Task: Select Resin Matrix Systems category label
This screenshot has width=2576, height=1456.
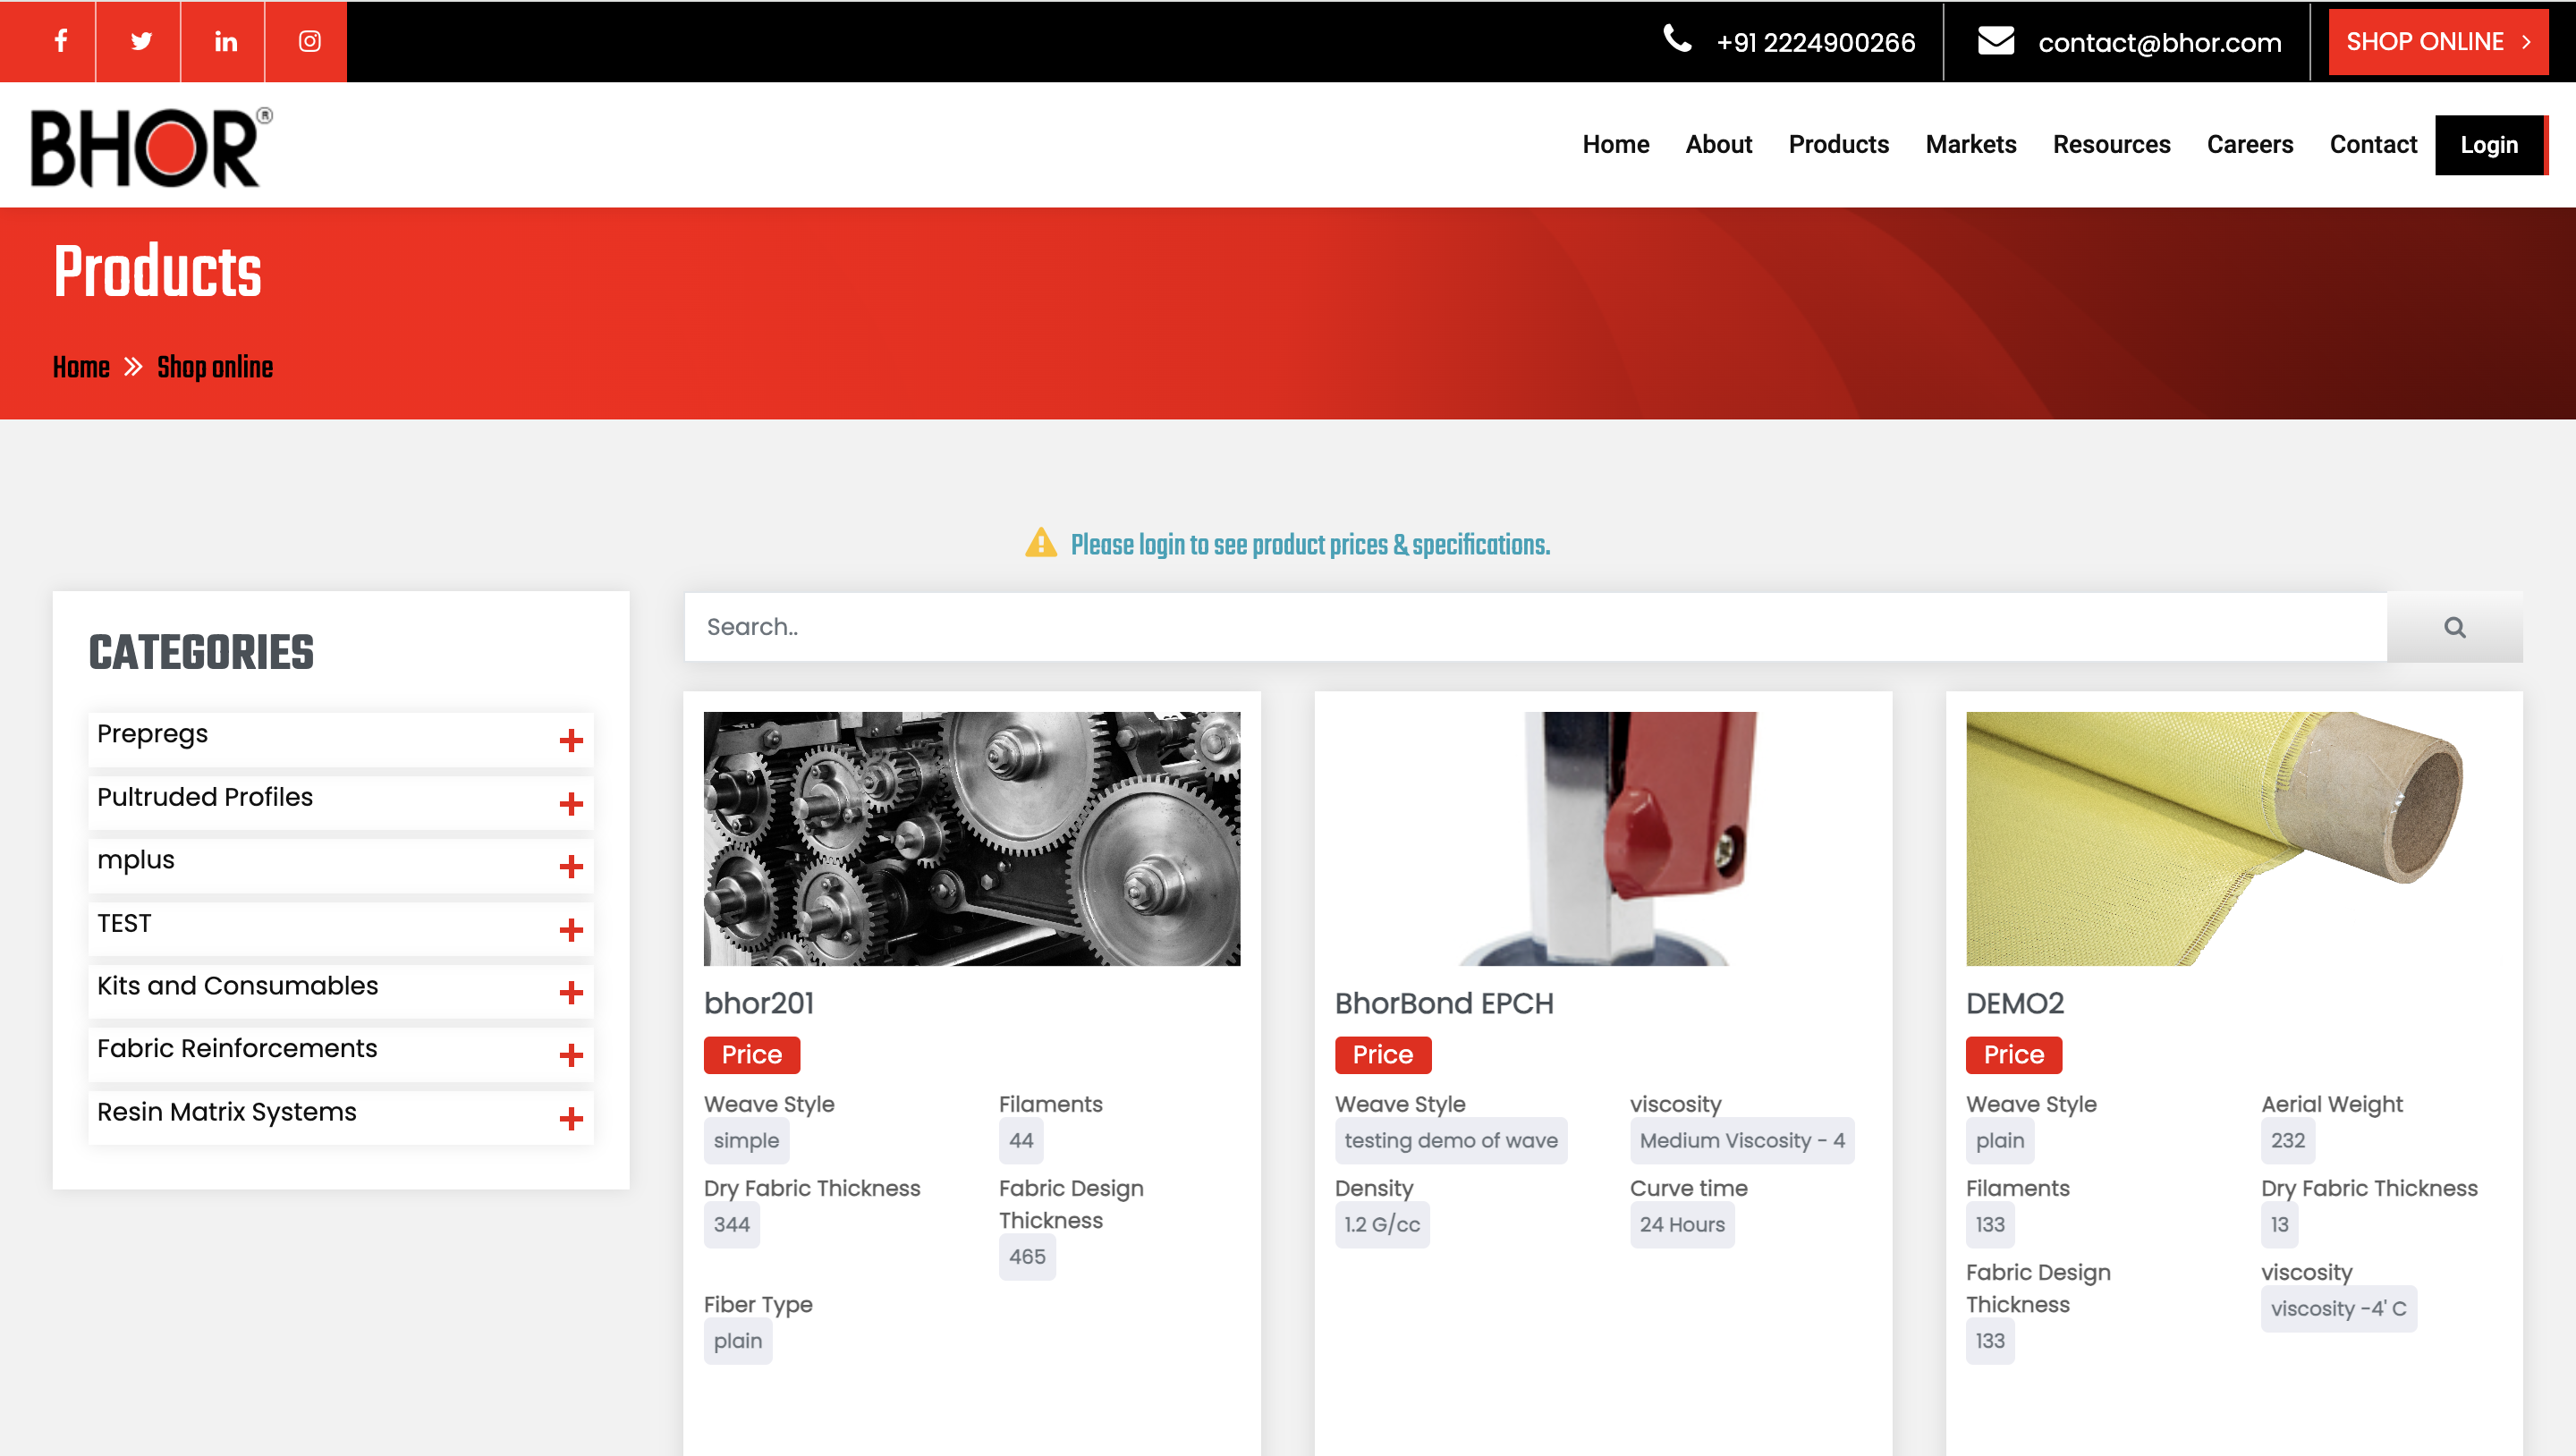Action: click(x=226, y=1112)
